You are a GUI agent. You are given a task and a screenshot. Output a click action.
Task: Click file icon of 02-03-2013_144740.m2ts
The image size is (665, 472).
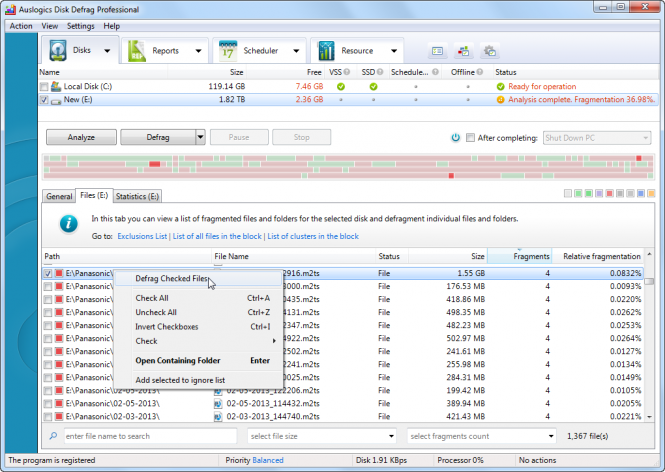pyautogui.click(x=218, y=417)
